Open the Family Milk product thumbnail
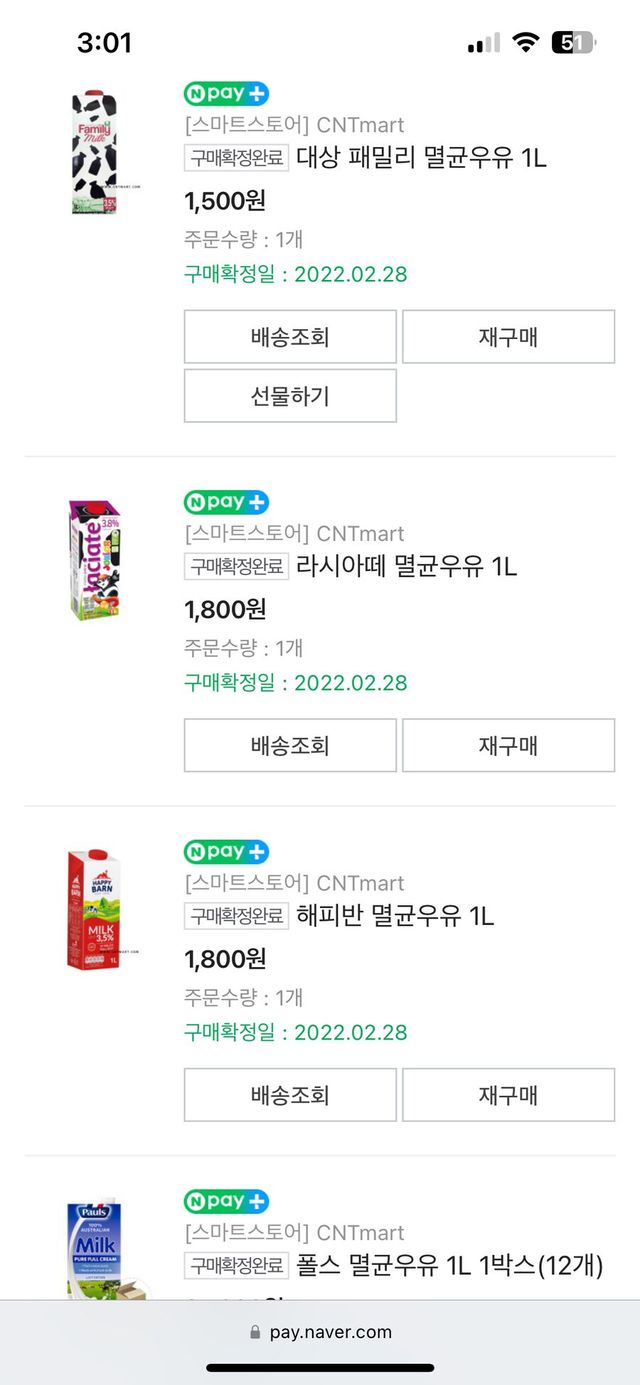Image resolution: width=640 pixels, height=1385 pixels. (x=94, y=152)
